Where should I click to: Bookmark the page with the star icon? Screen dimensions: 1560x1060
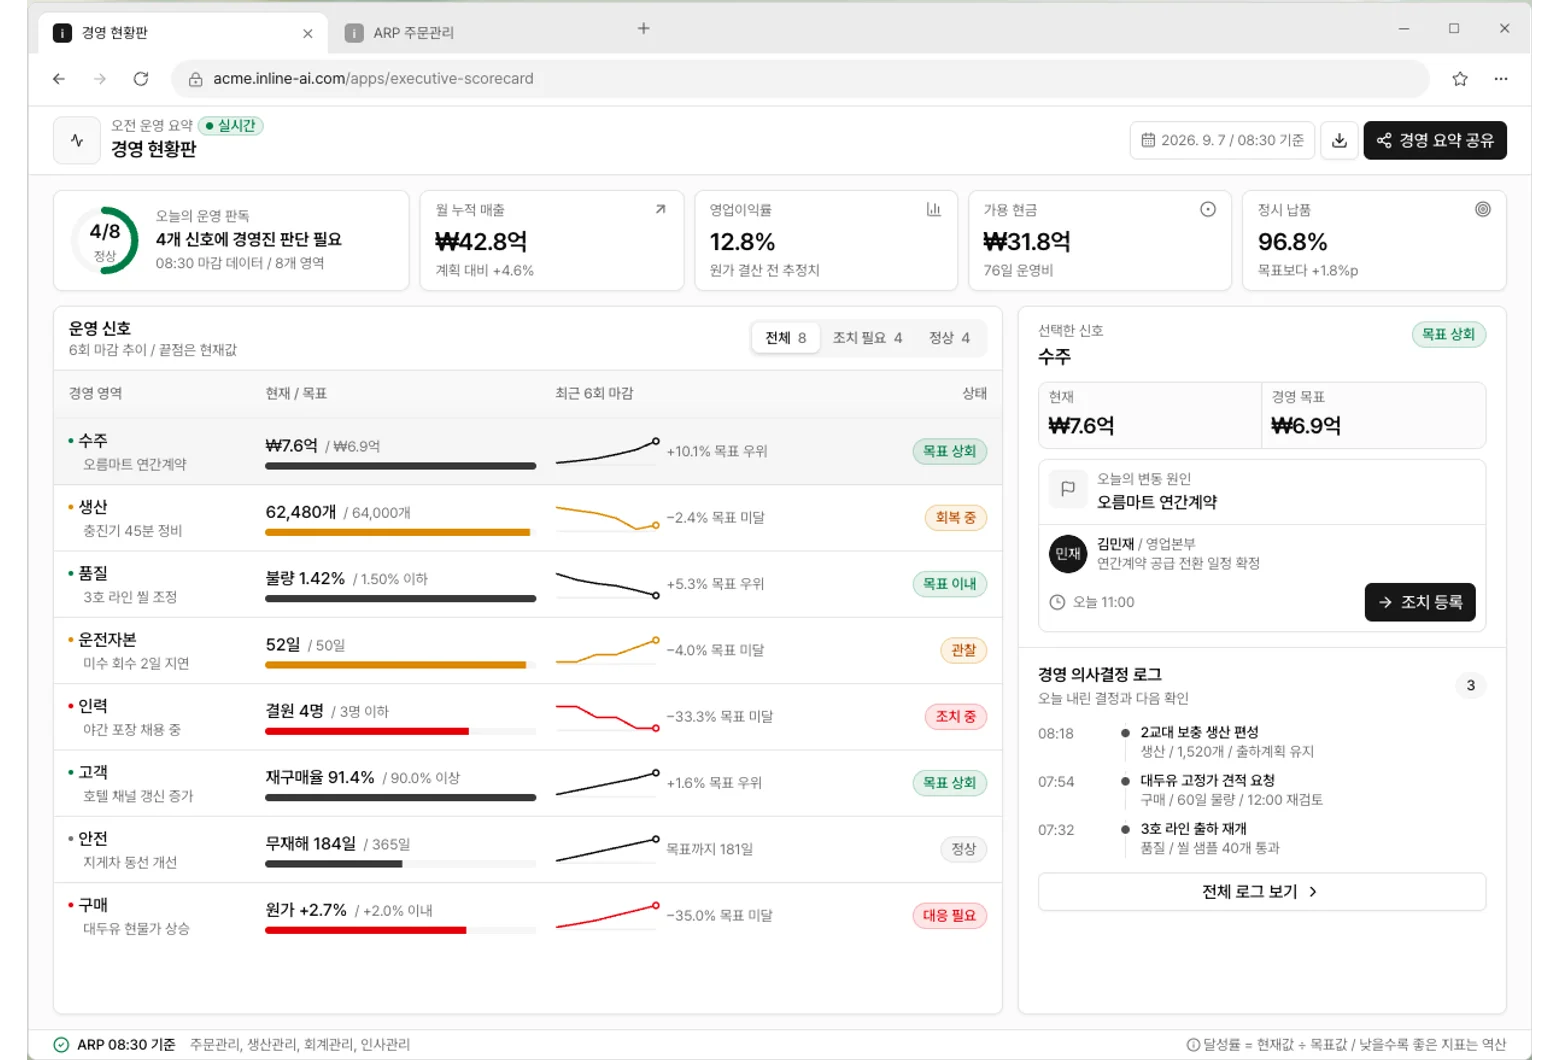pyautogui.click(x=1460, y=79)
